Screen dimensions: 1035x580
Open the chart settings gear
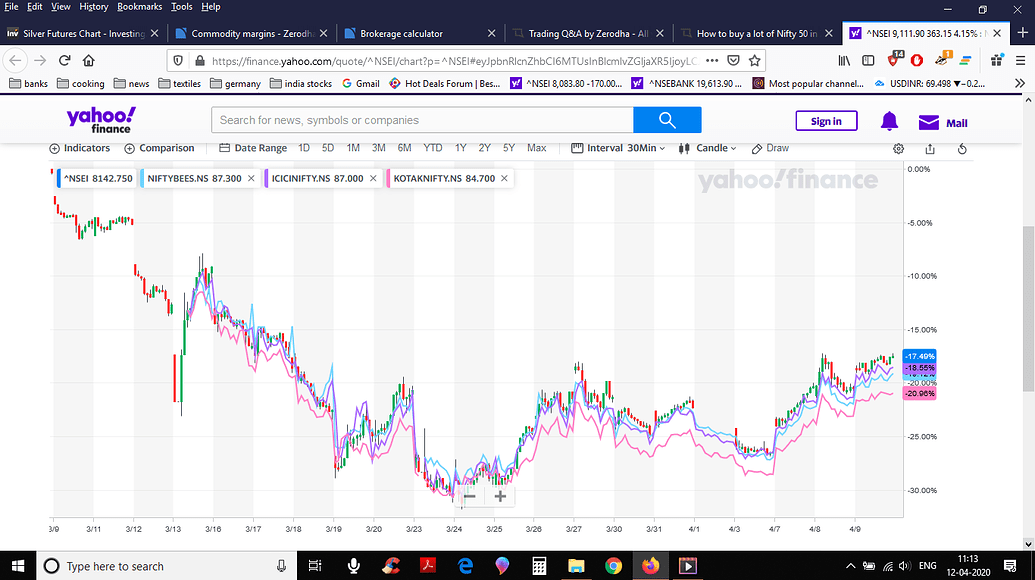pos(898,148)
